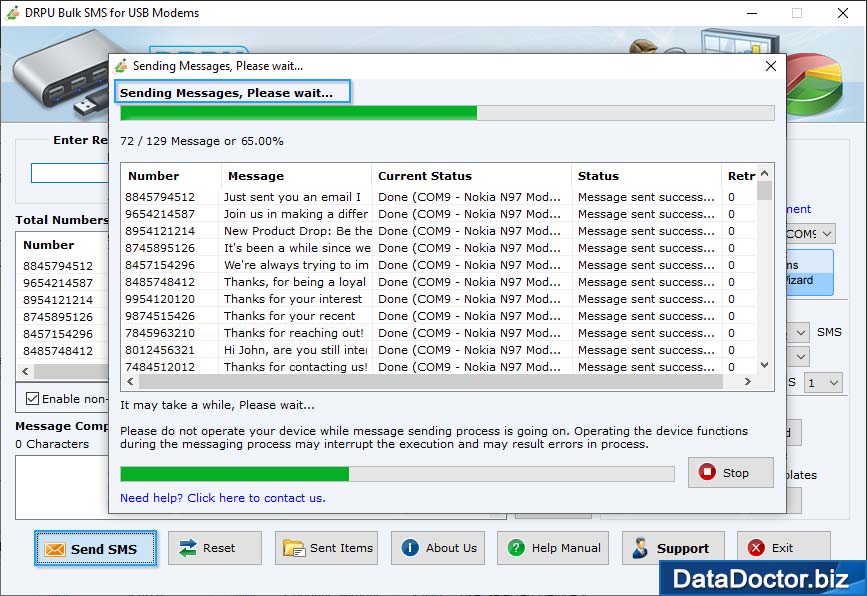Click the Current Status column header
Screen dimensions: 867x596
pyautogui.click(x=472, y=176)
